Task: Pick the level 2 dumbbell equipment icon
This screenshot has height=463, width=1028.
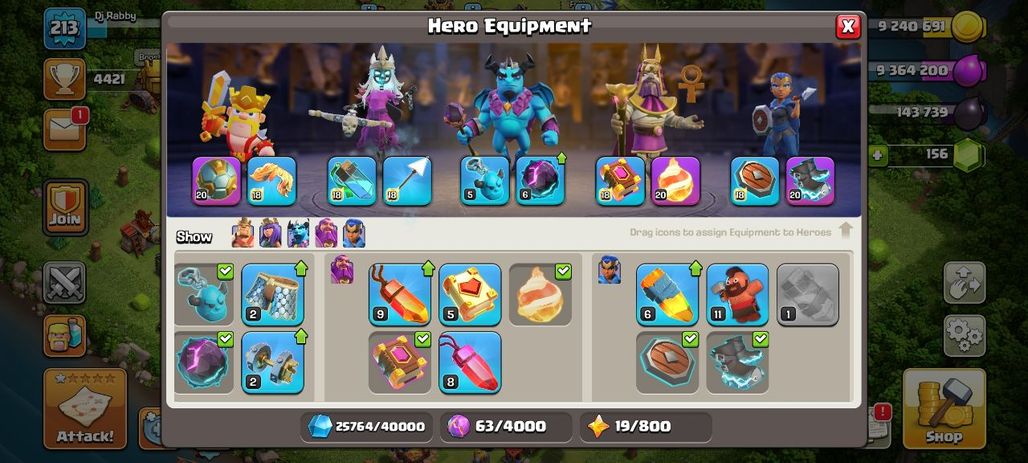Action: [272, 362]
